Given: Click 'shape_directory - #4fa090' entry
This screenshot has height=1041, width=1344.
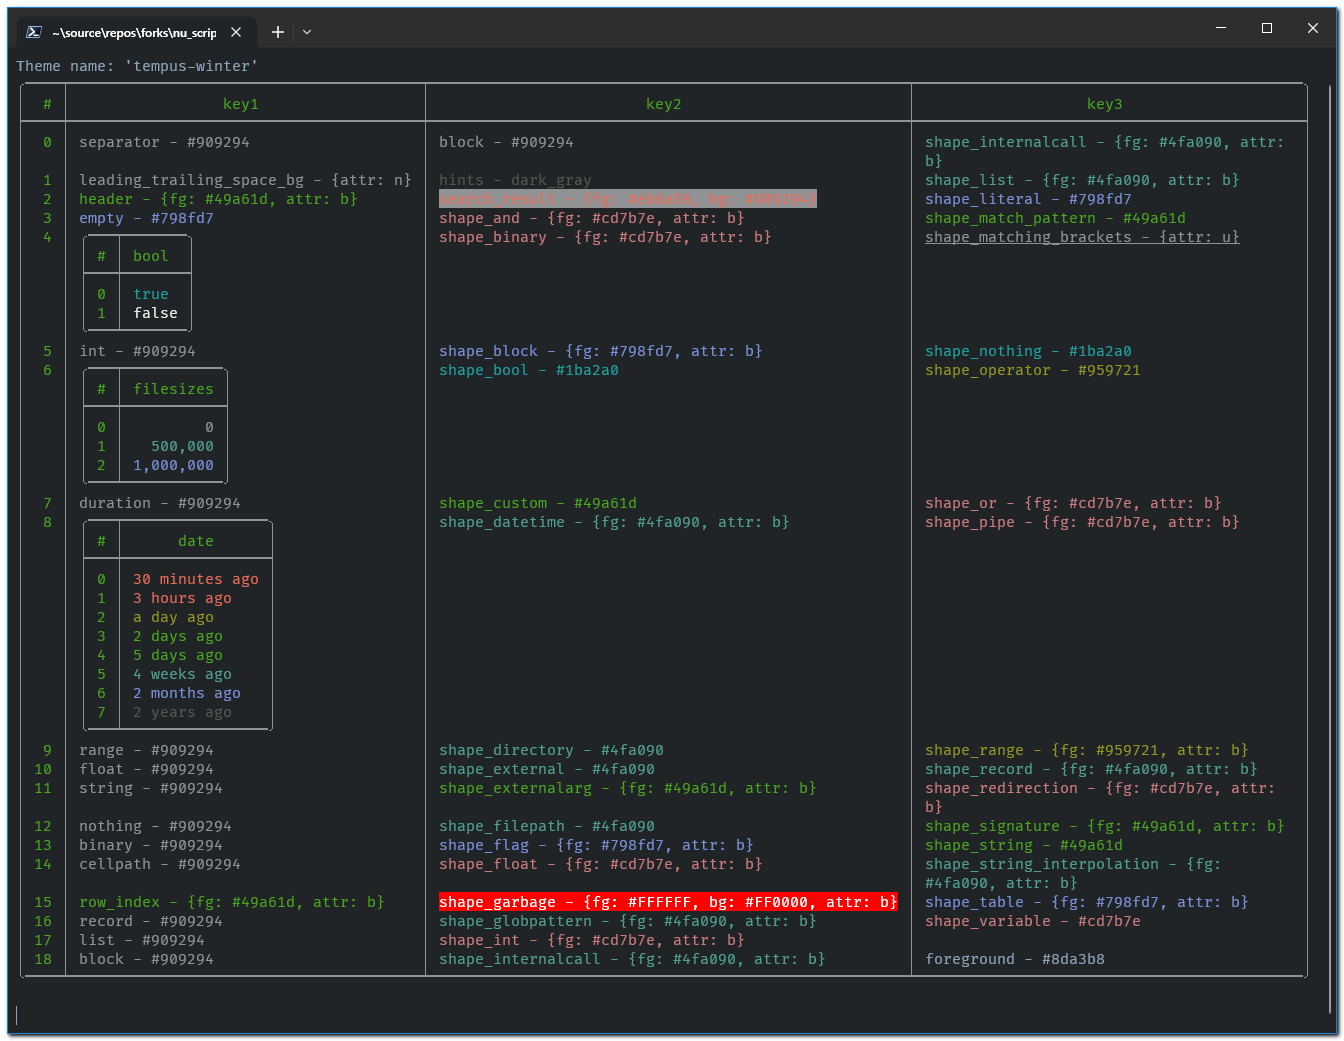Looking at the screenshot, I should coord(552,750).
